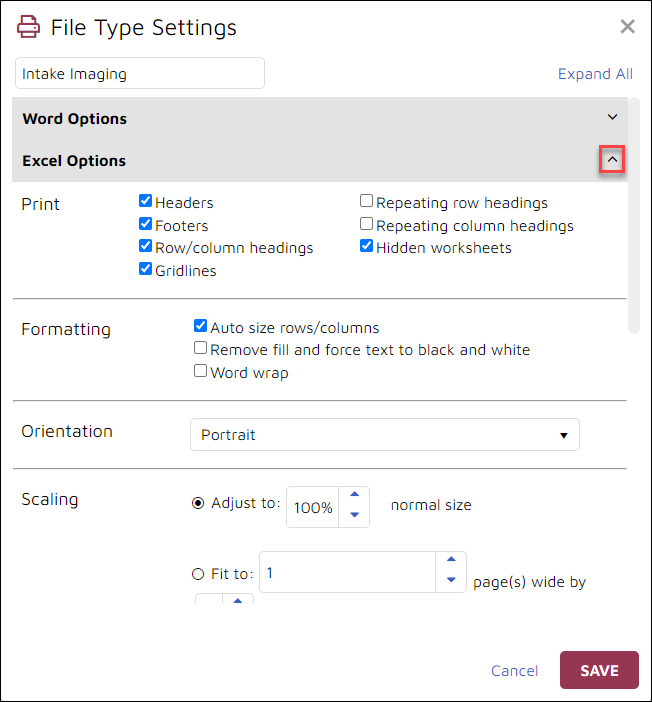Open the Orientation Portrait dropdown
The height and width of the screenshot is (702, 652).
[385, 435]
